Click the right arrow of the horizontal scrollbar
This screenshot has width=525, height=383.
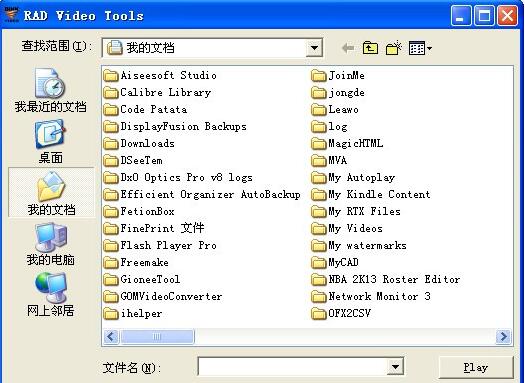click(503, 336)
